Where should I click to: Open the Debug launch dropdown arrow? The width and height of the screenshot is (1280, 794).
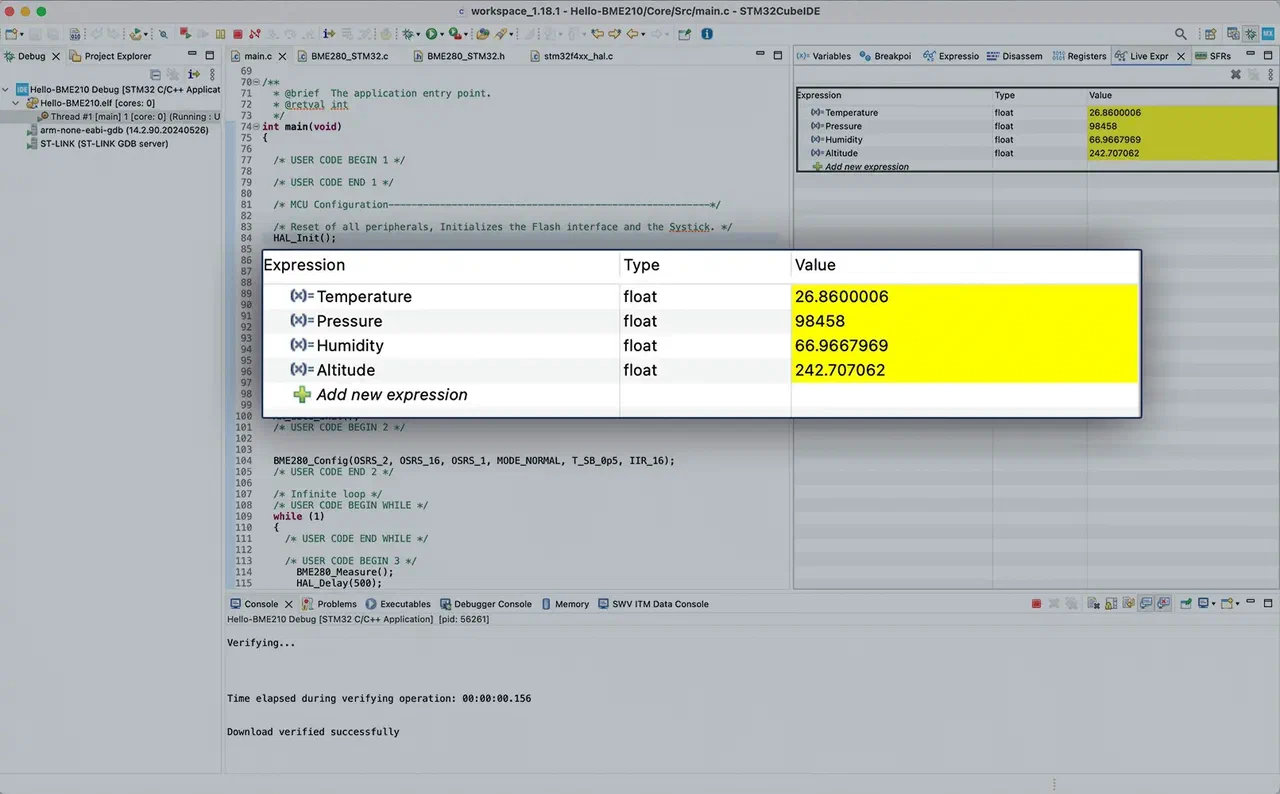tap(418, 34)
